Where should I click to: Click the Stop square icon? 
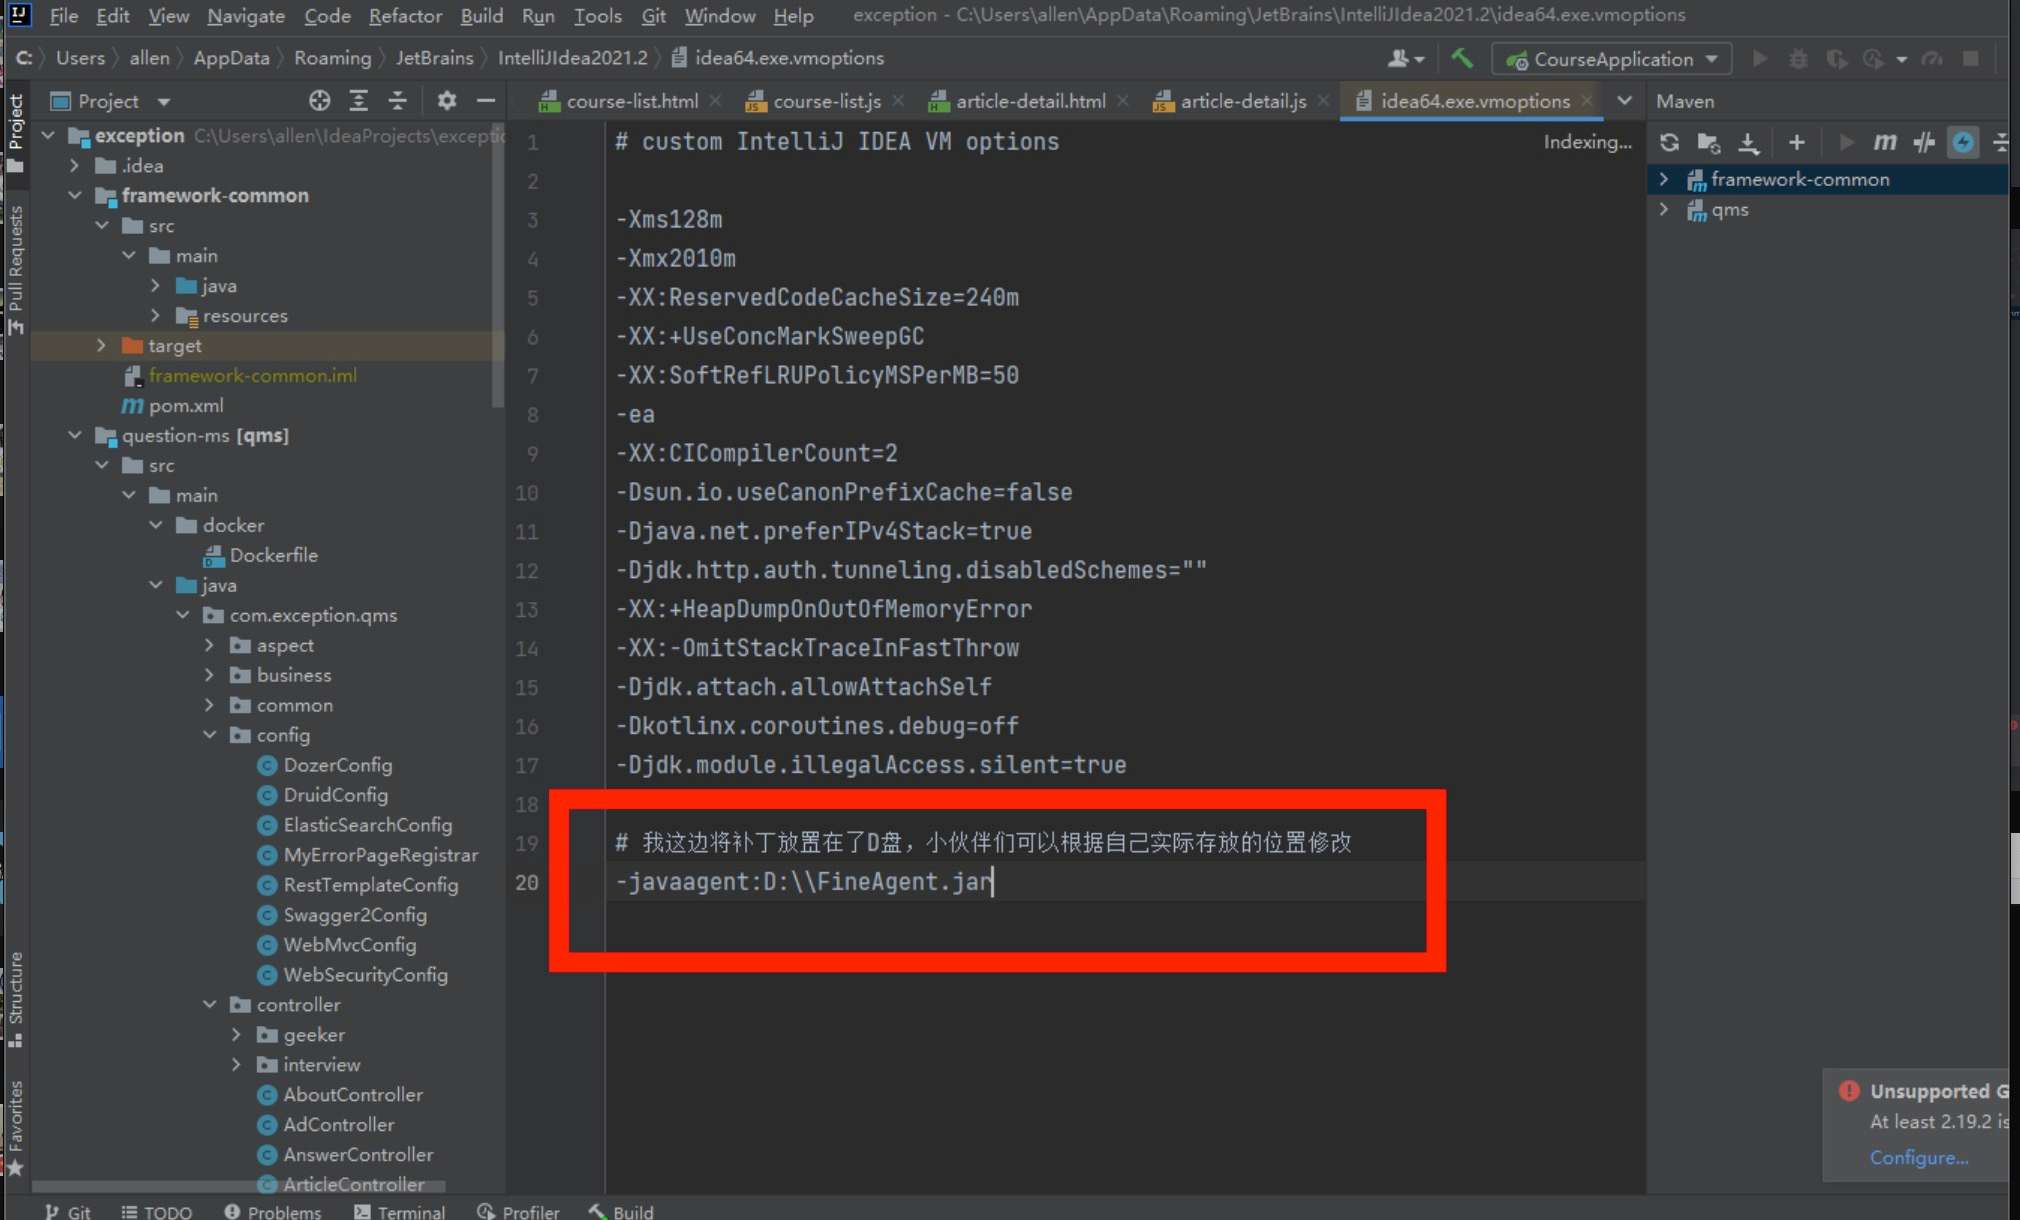pos(1971,58)
